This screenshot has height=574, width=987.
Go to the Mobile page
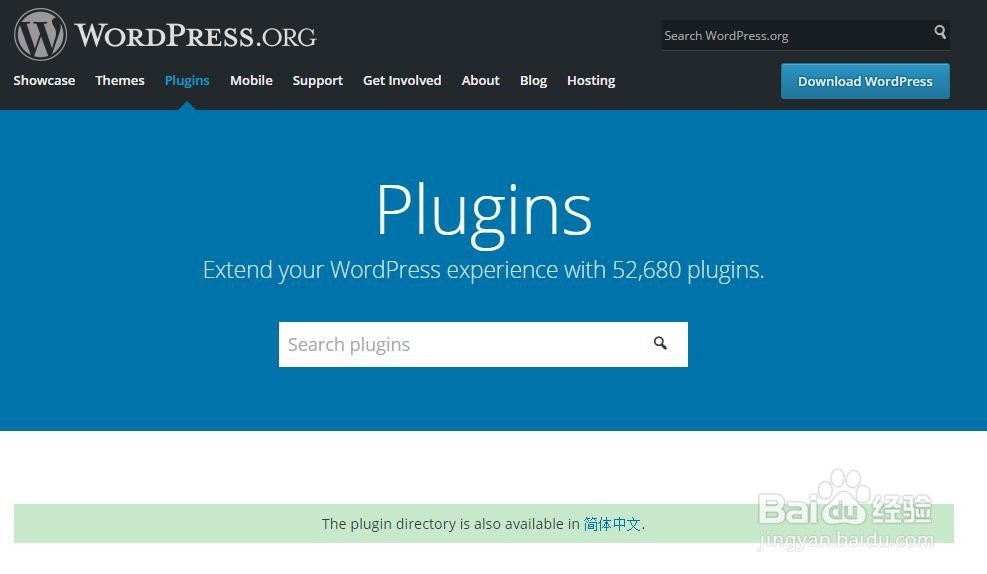251,81
